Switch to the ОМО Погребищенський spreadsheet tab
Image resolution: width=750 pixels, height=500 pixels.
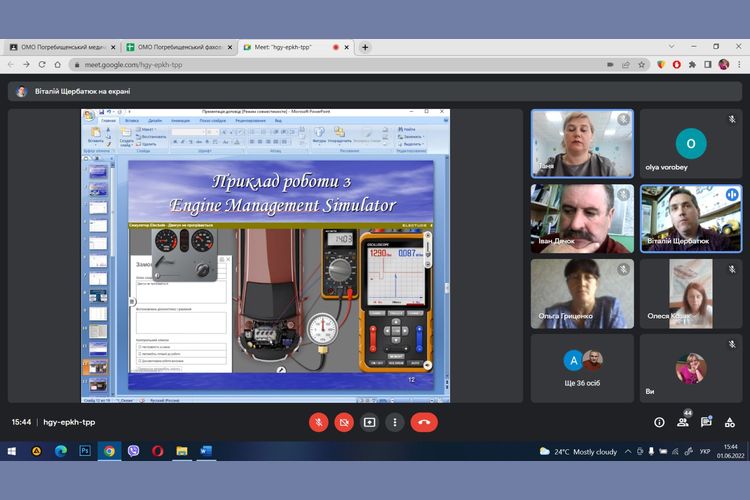tap(177, 47)
